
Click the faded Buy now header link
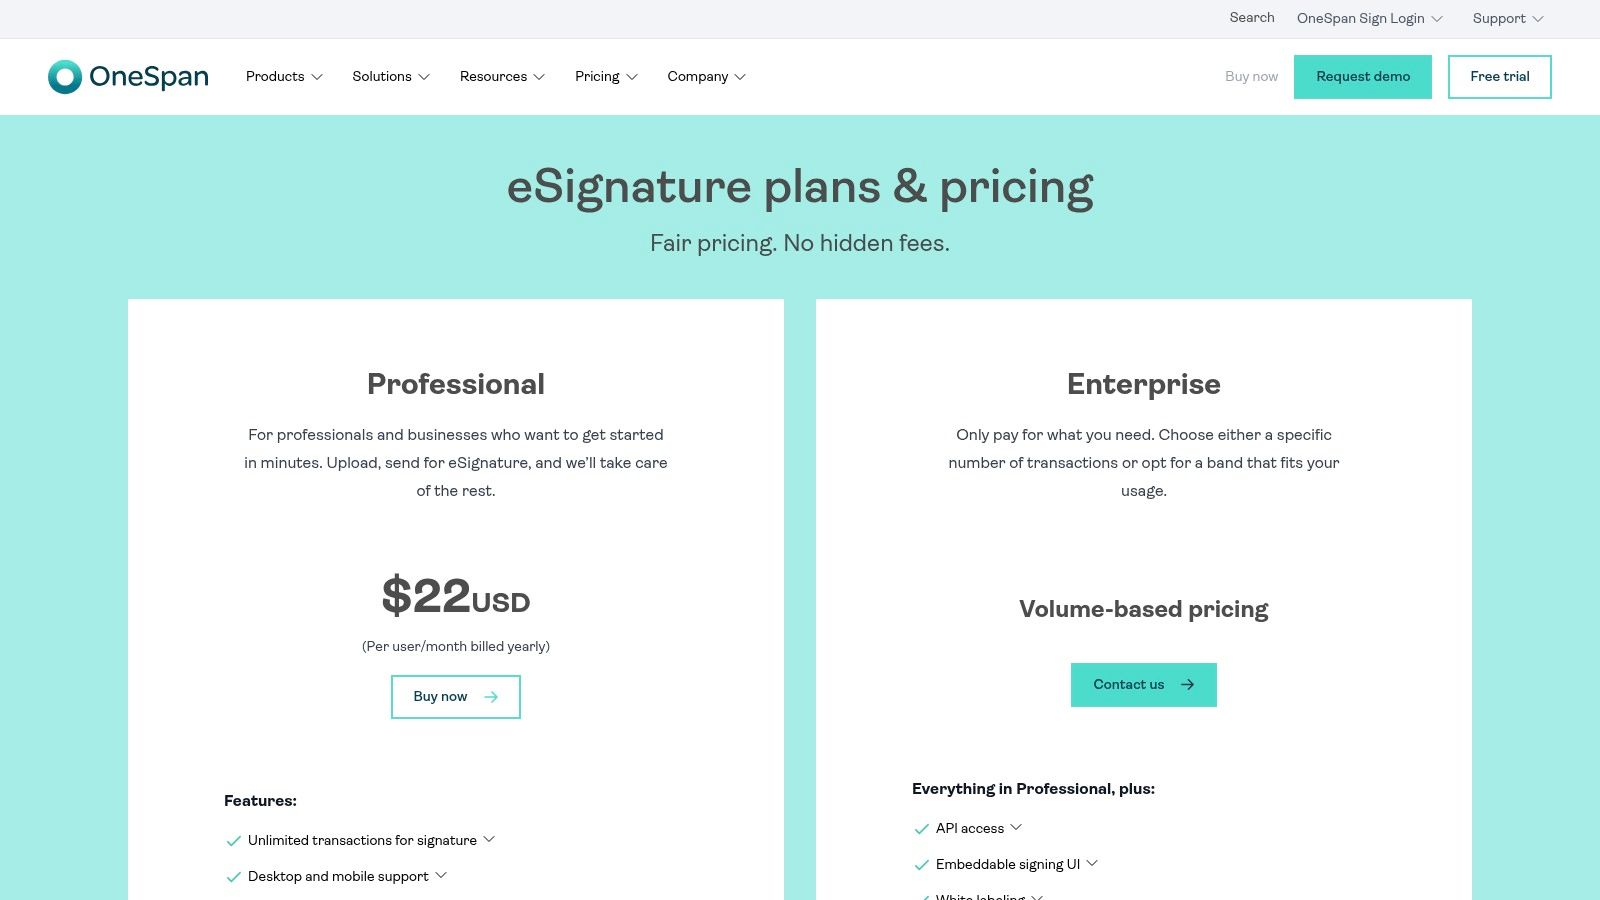point(1251,77)
